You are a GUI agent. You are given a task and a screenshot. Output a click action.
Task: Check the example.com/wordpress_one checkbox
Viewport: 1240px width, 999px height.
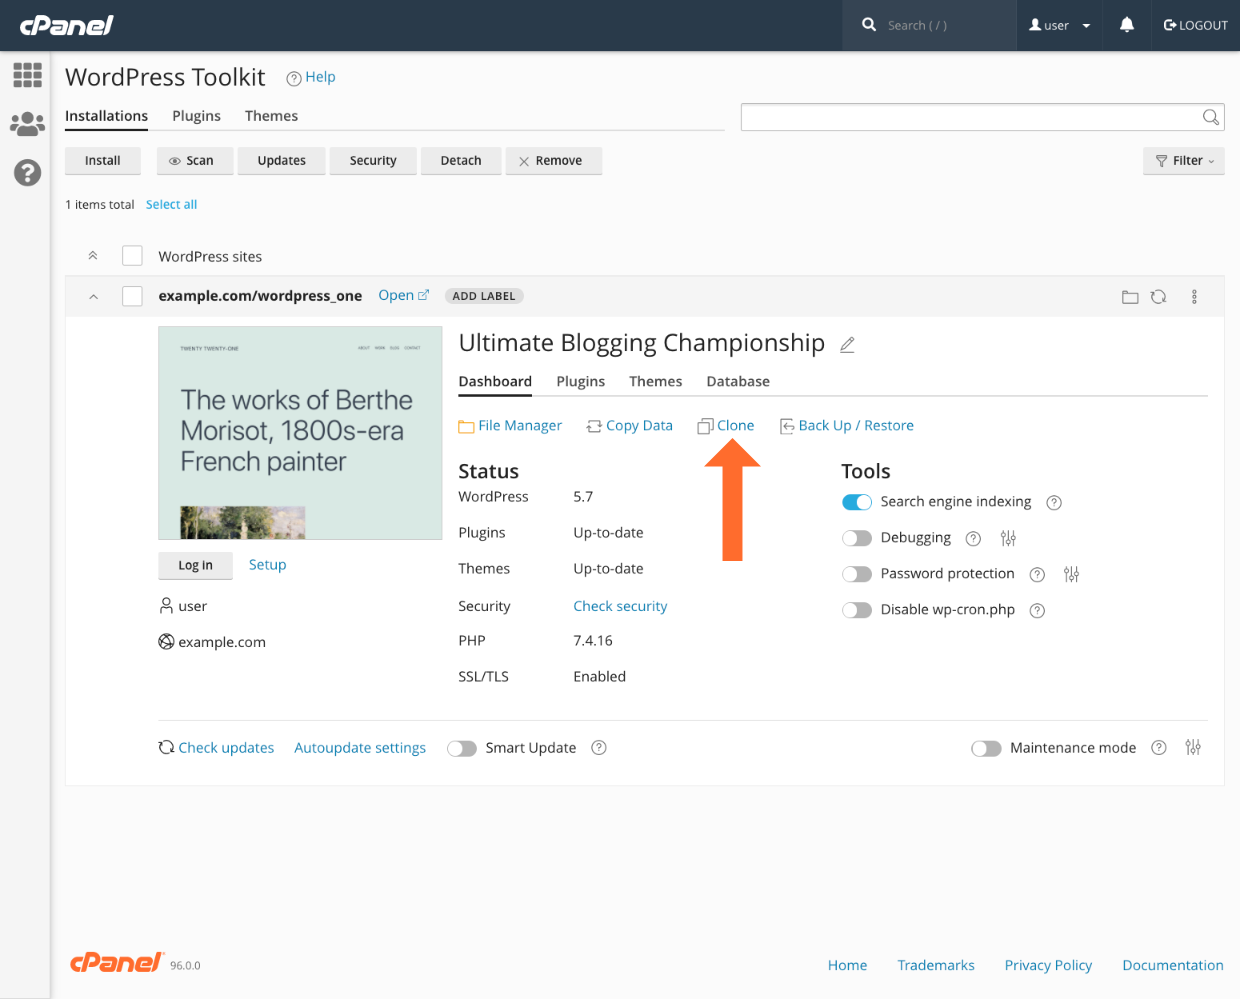tap(132, 296)
